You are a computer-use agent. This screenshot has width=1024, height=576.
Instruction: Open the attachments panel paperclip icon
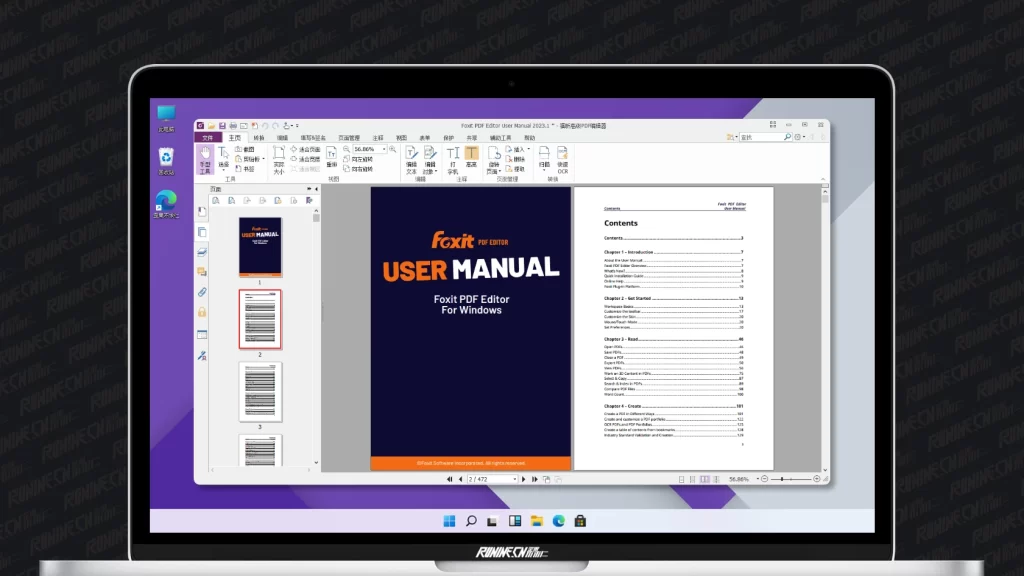[x=202, y=292]
